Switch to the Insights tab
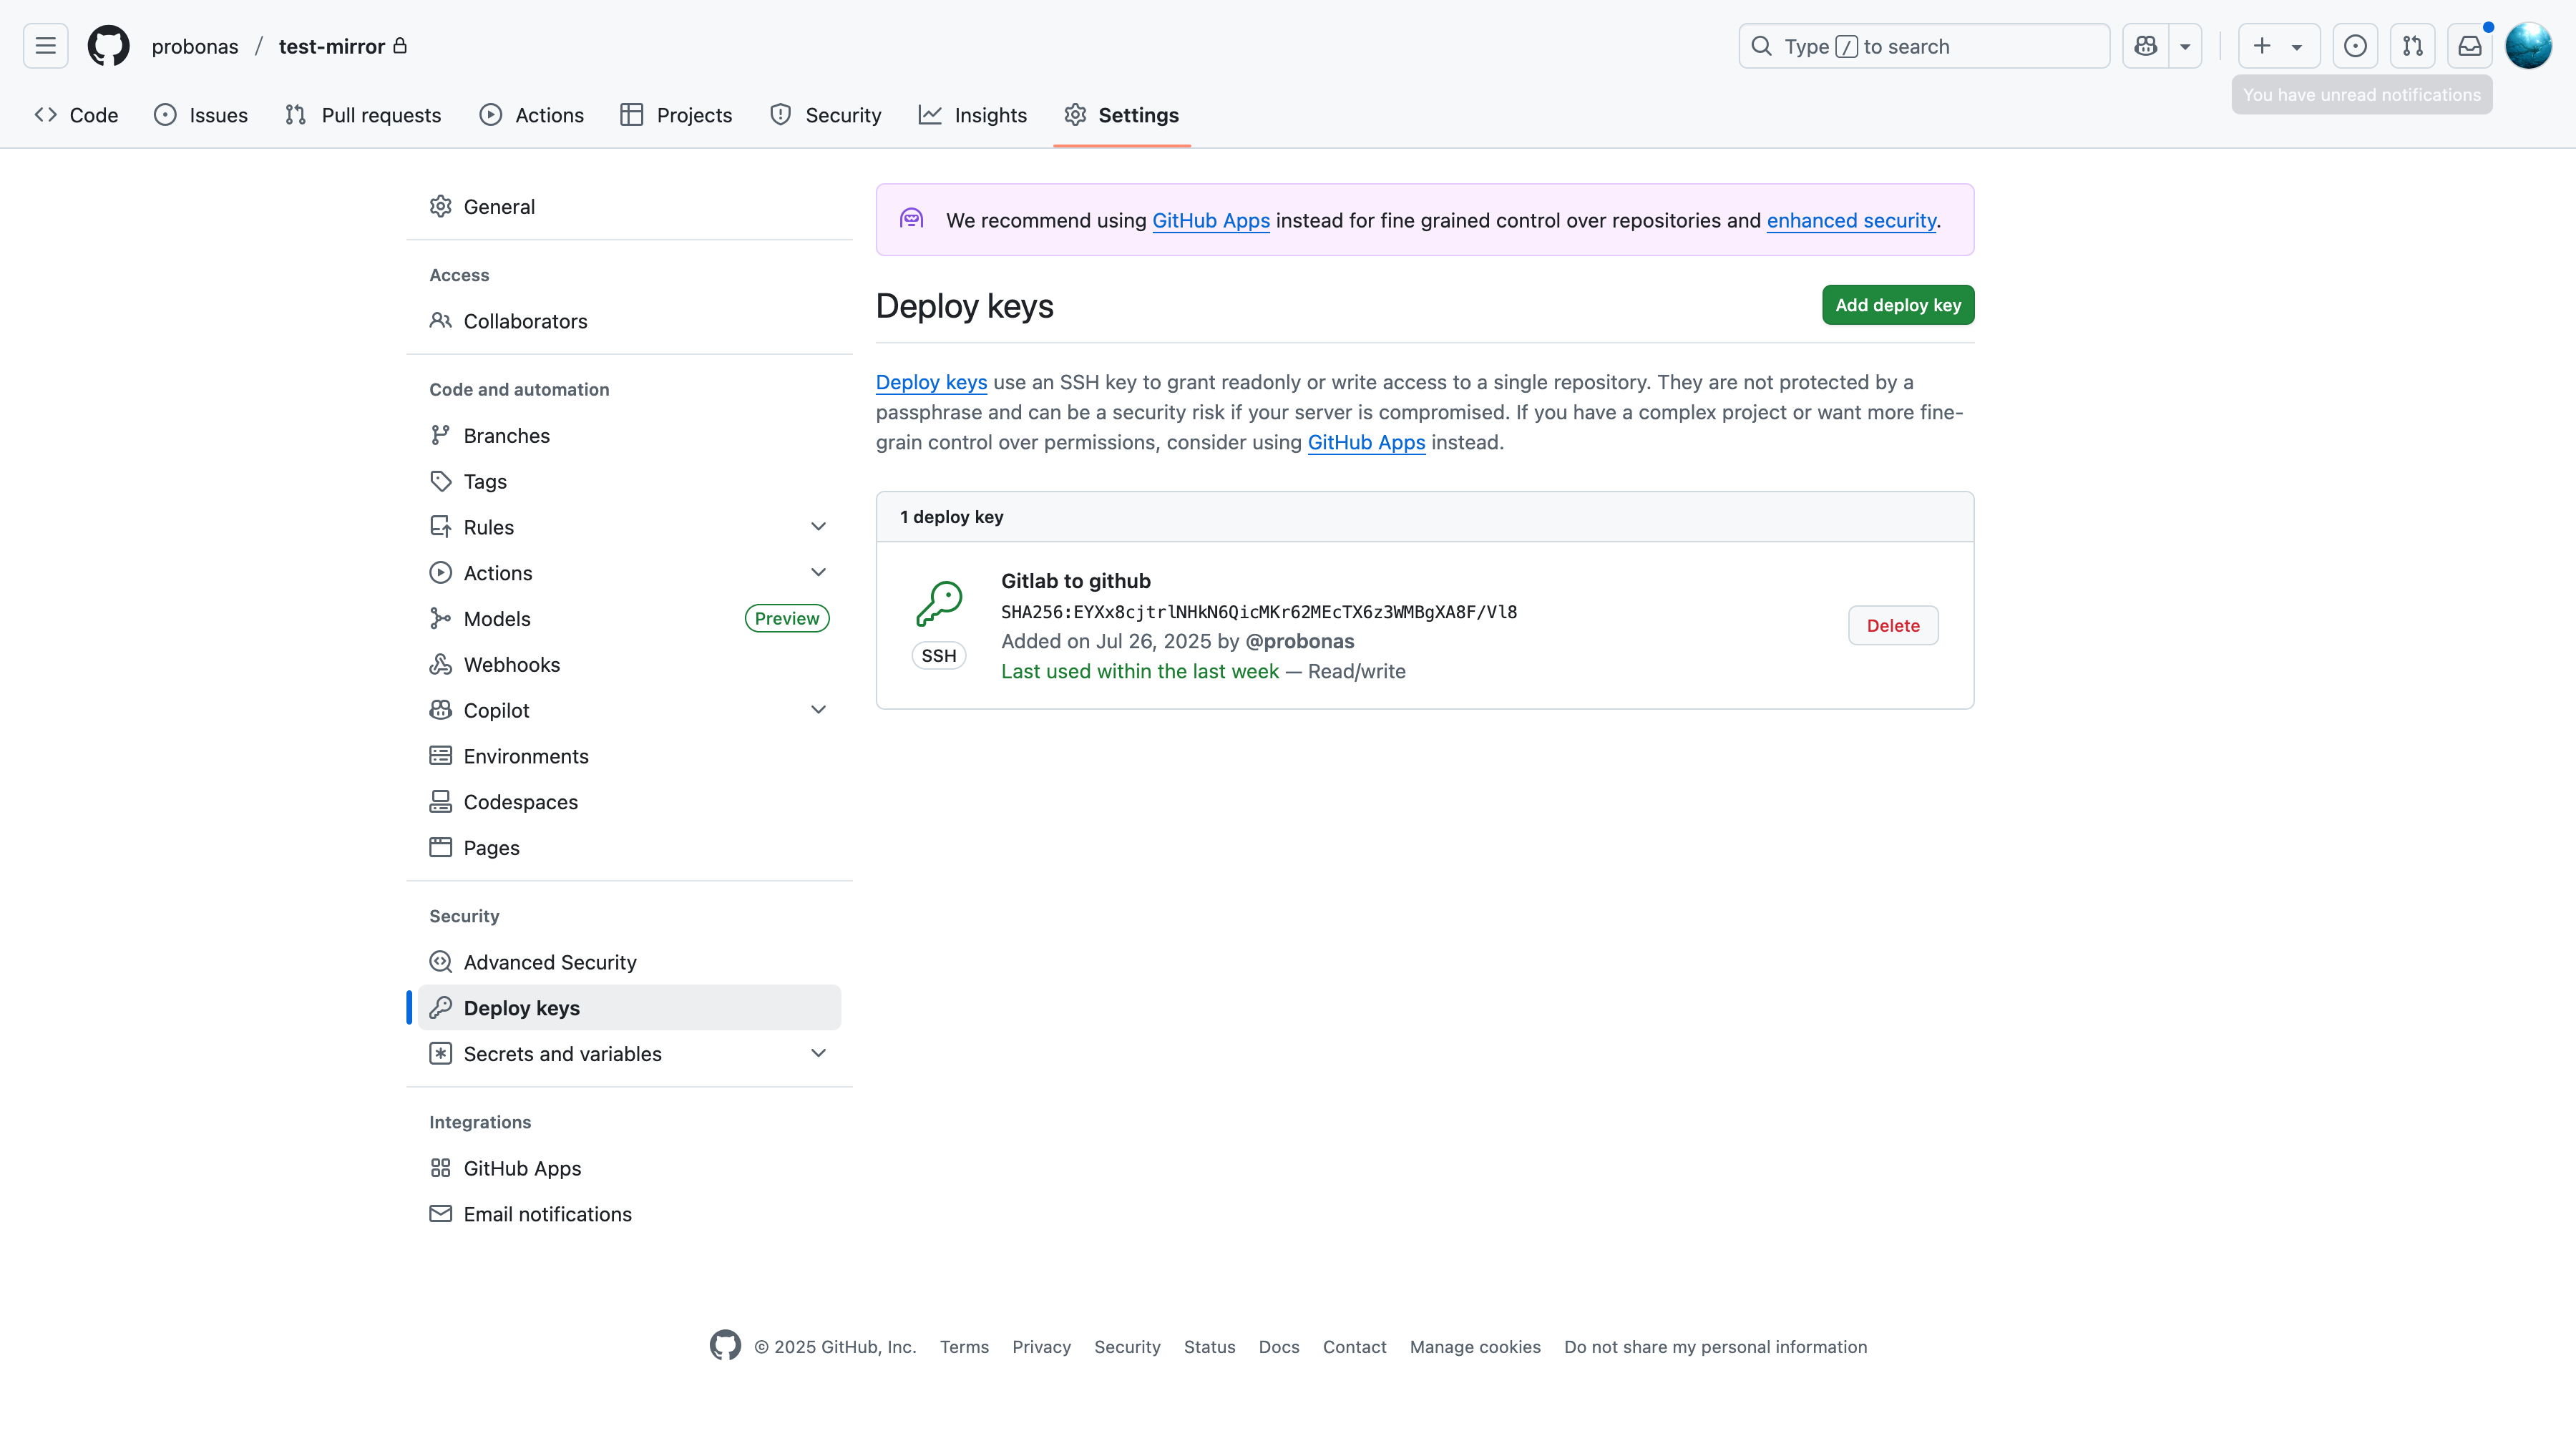Image resolution: width=2576 pixels, height=1431 pixels. (991, 114)
